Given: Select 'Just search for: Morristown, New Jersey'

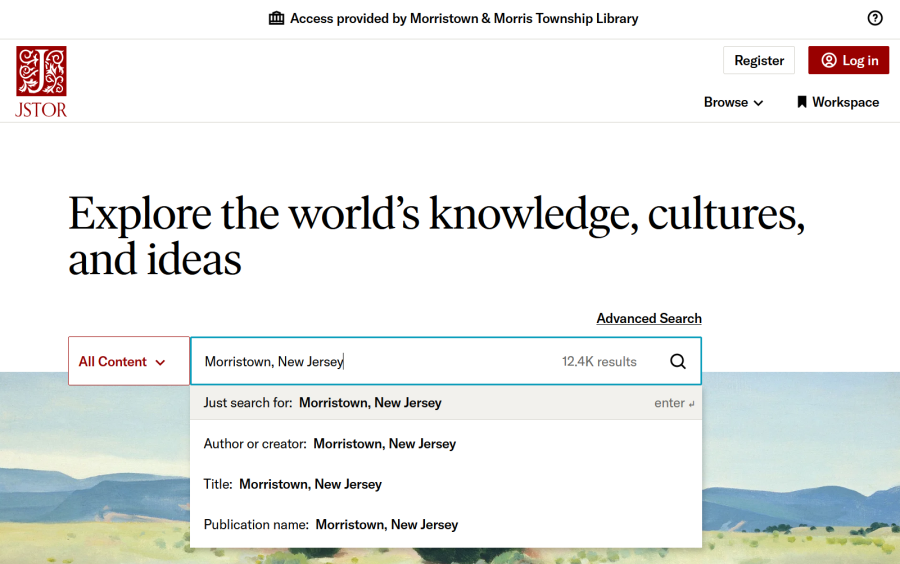Looking at the screenshot, I should point(322,403).
